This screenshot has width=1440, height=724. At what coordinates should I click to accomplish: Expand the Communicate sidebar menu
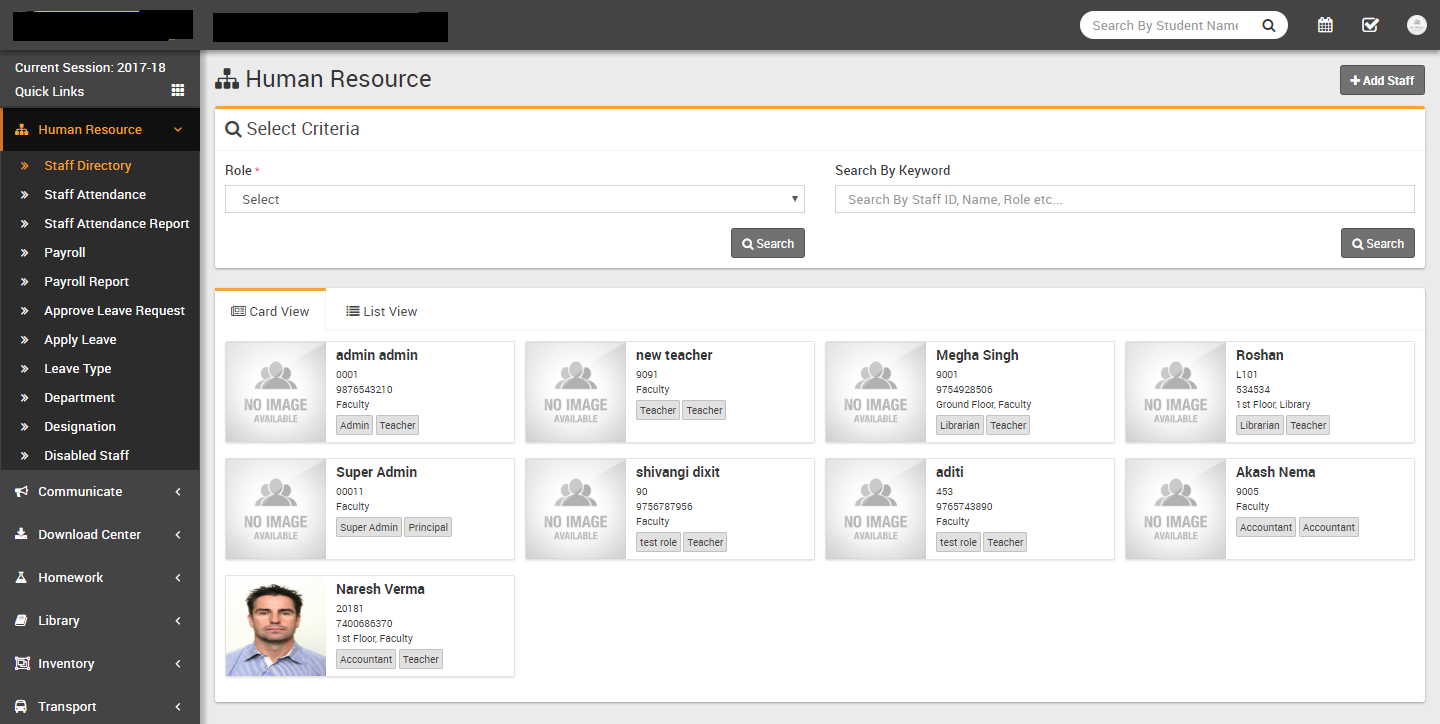click(x=99, y=491)
